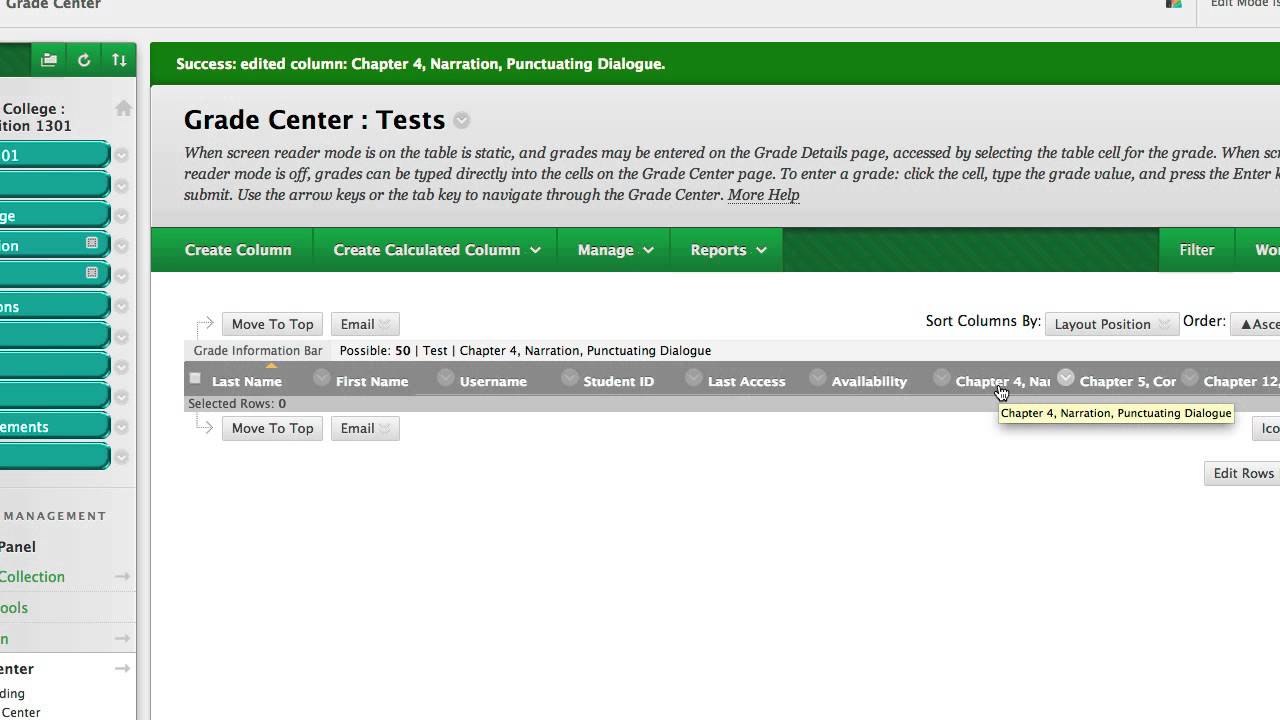The height and width of the screenshot is (720, 1280).
Task: Open the Manage menu
Action: [x=615, y=250]
